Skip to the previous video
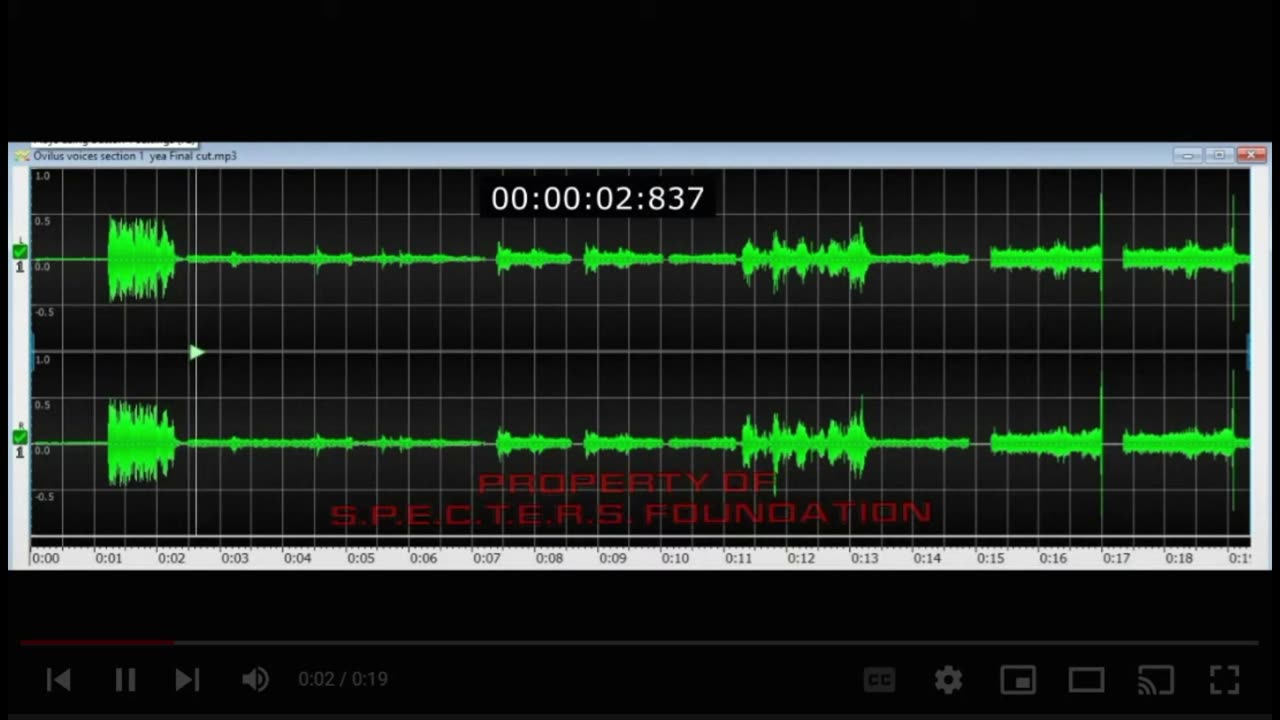The image size is (1280, 720). point(59,680)
